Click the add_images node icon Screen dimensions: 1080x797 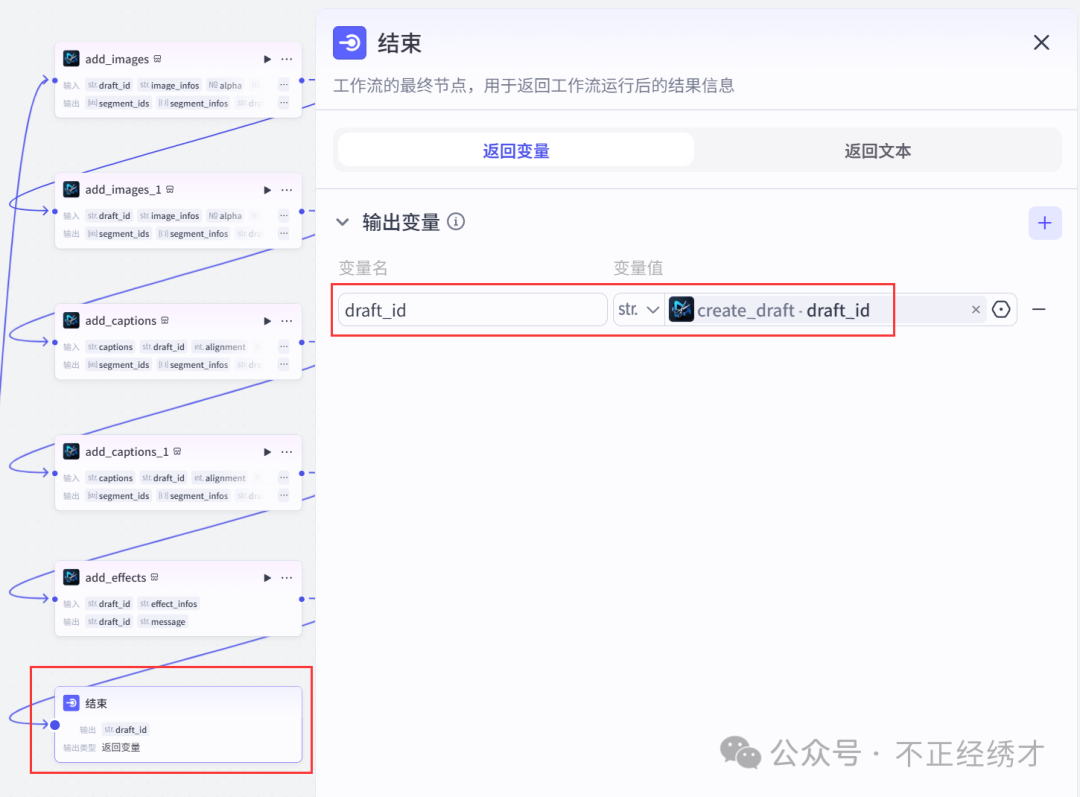(x=70, y=58)
